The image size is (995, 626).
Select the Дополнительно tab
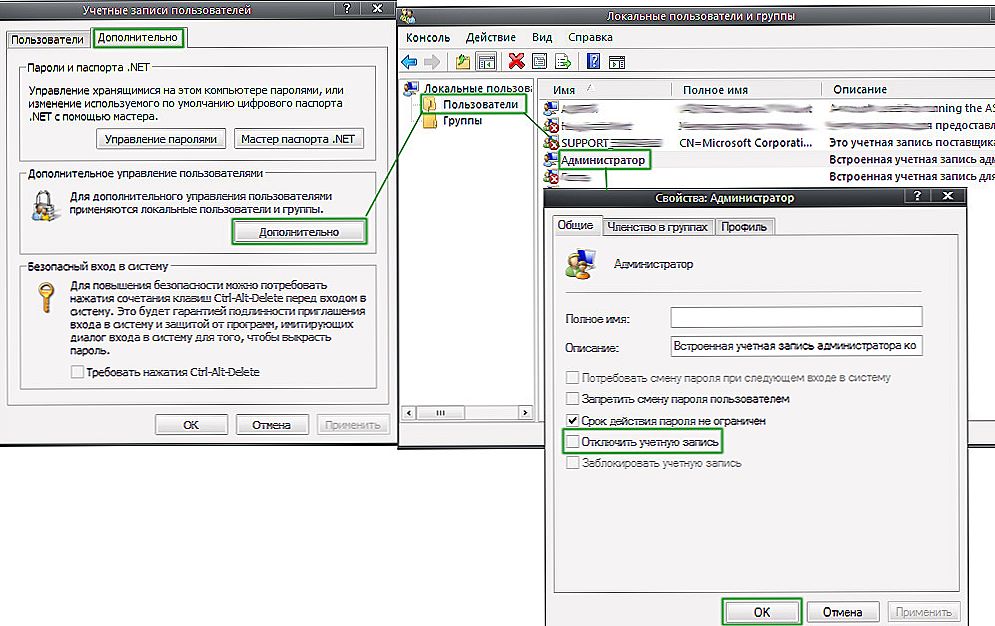pos(138,37)
